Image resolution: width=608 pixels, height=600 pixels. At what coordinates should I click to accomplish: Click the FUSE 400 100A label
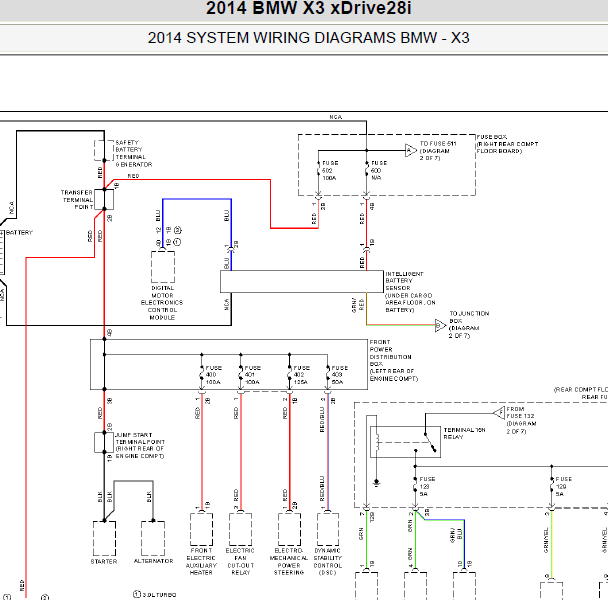[213, 375]
